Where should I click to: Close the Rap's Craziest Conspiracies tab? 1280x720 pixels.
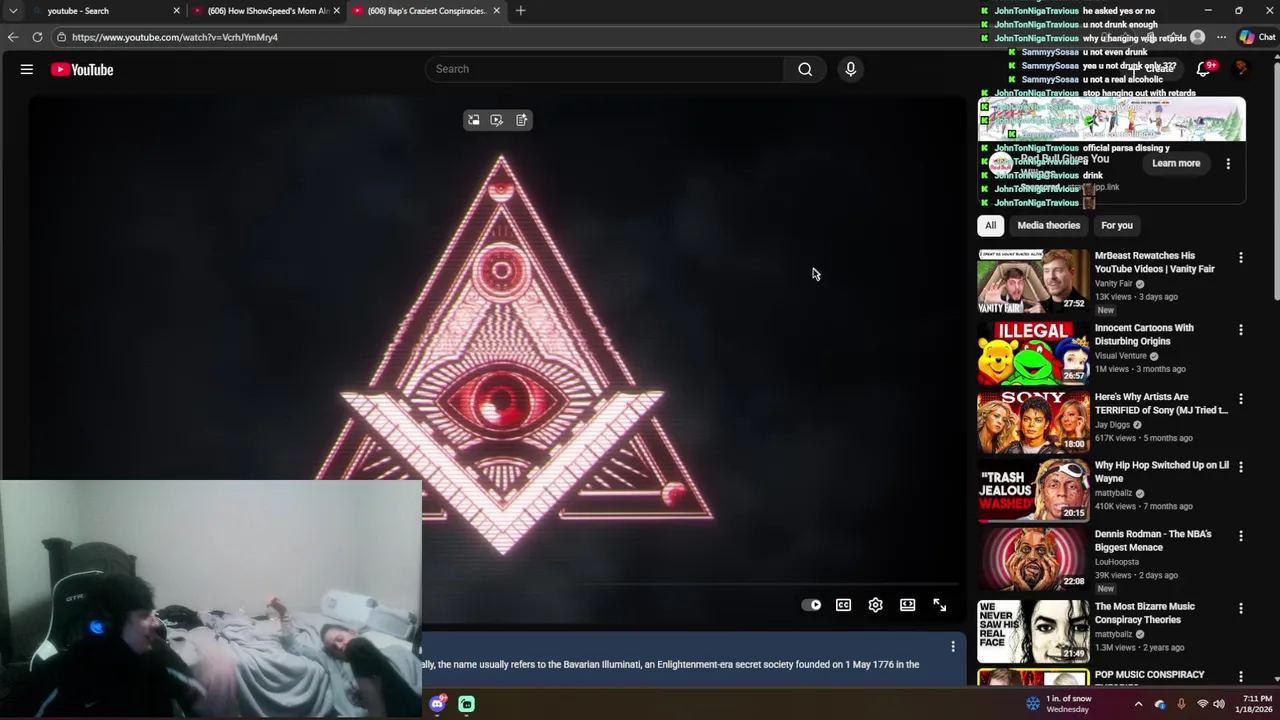coord(497,11)
